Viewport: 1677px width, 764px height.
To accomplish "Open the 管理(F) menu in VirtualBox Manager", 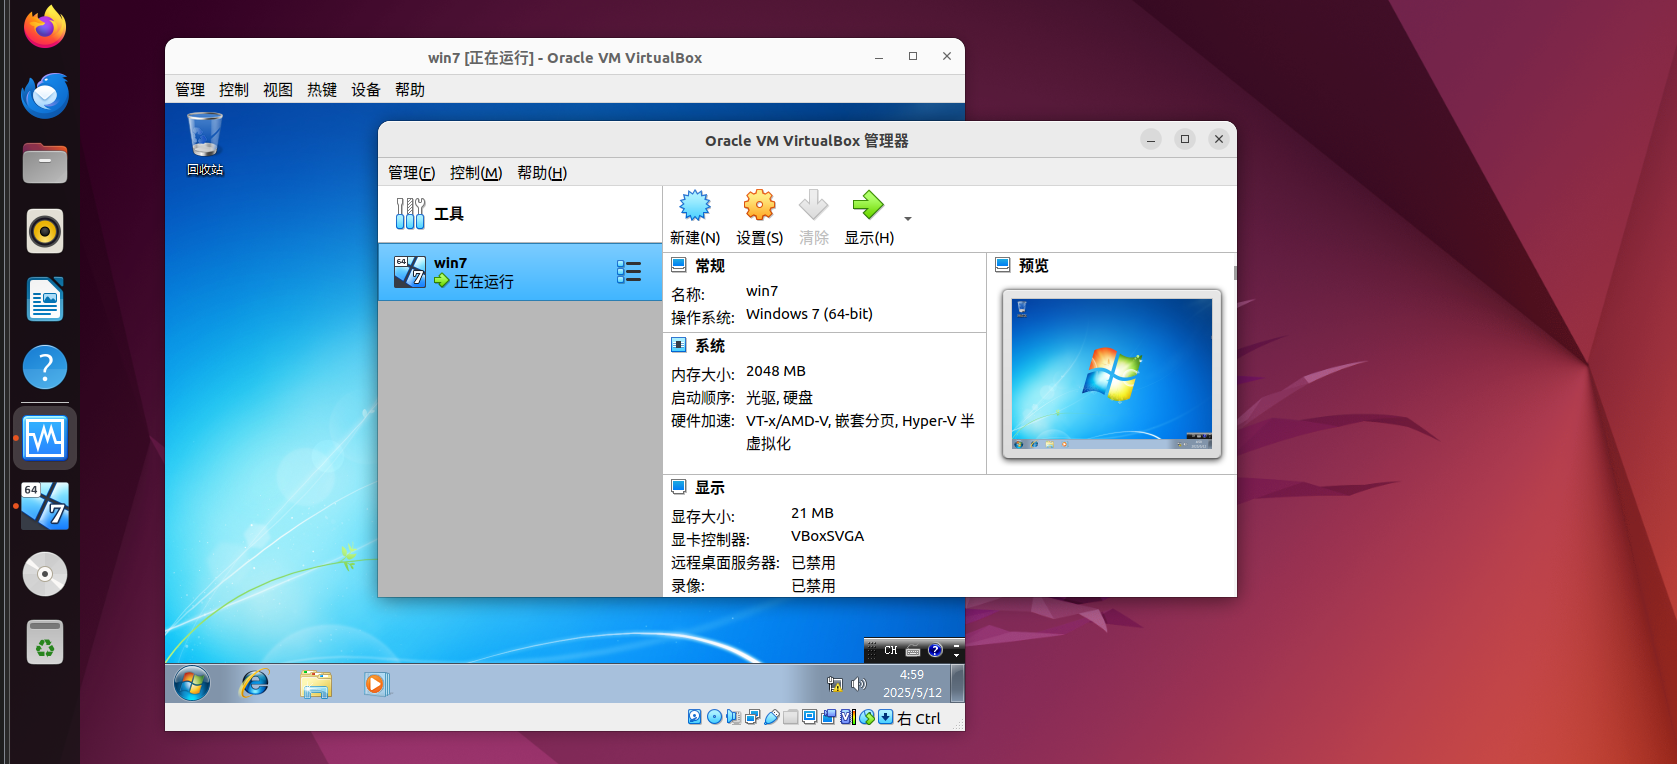I will tap(411, 173).
